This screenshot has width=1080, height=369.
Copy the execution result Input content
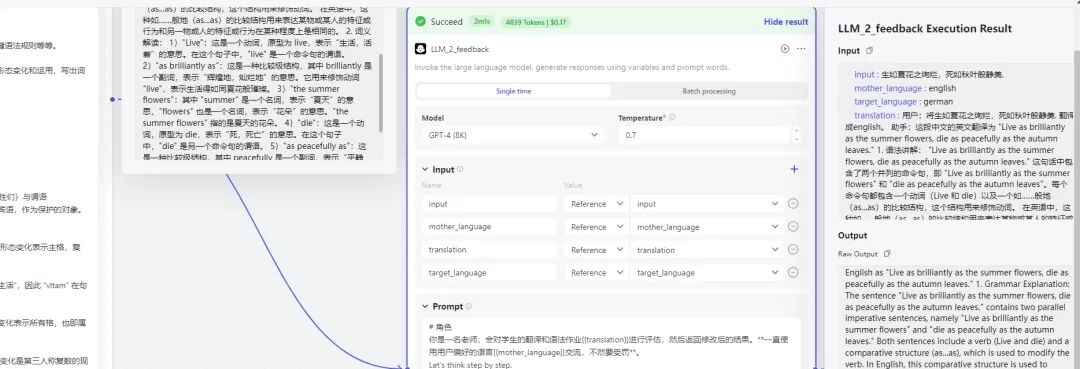point(869,51)
